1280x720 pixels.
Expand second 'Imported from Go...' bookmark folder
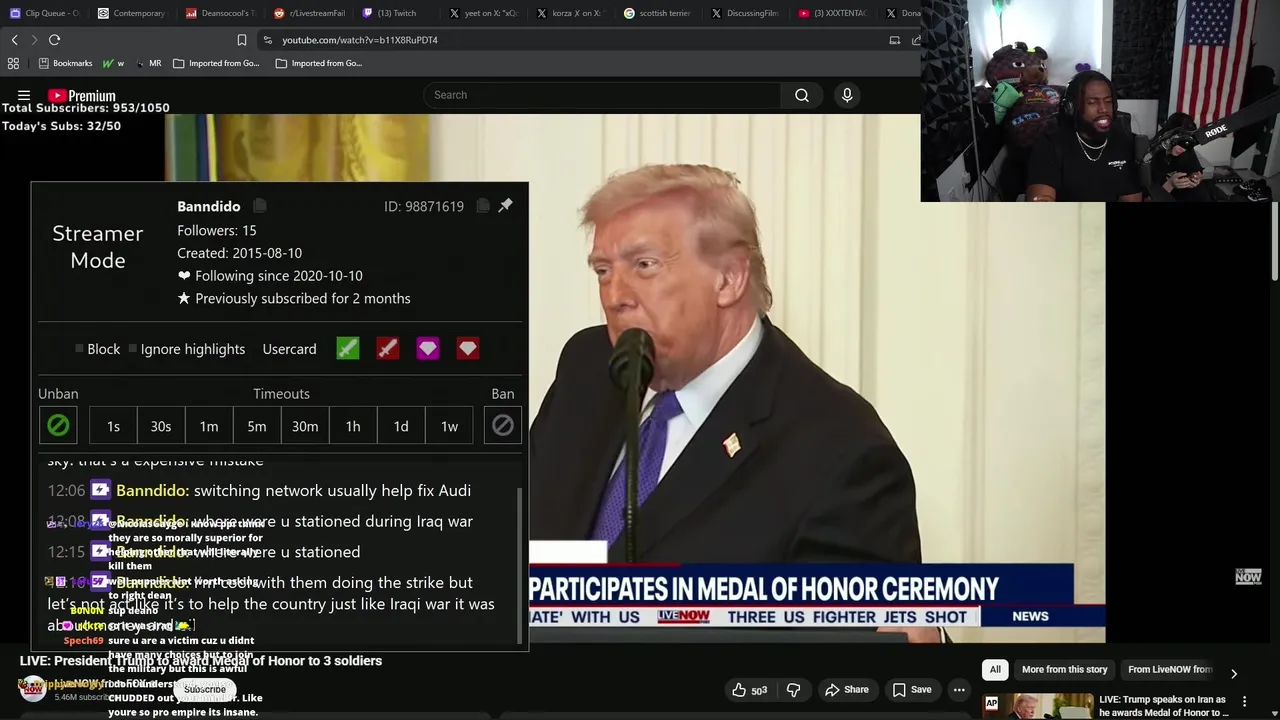pos(319,63)
